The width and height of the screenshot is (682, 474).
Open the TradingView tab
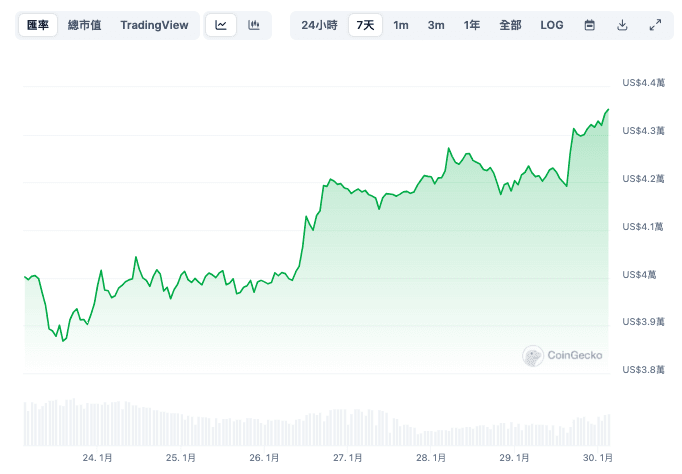click(154, 25)
